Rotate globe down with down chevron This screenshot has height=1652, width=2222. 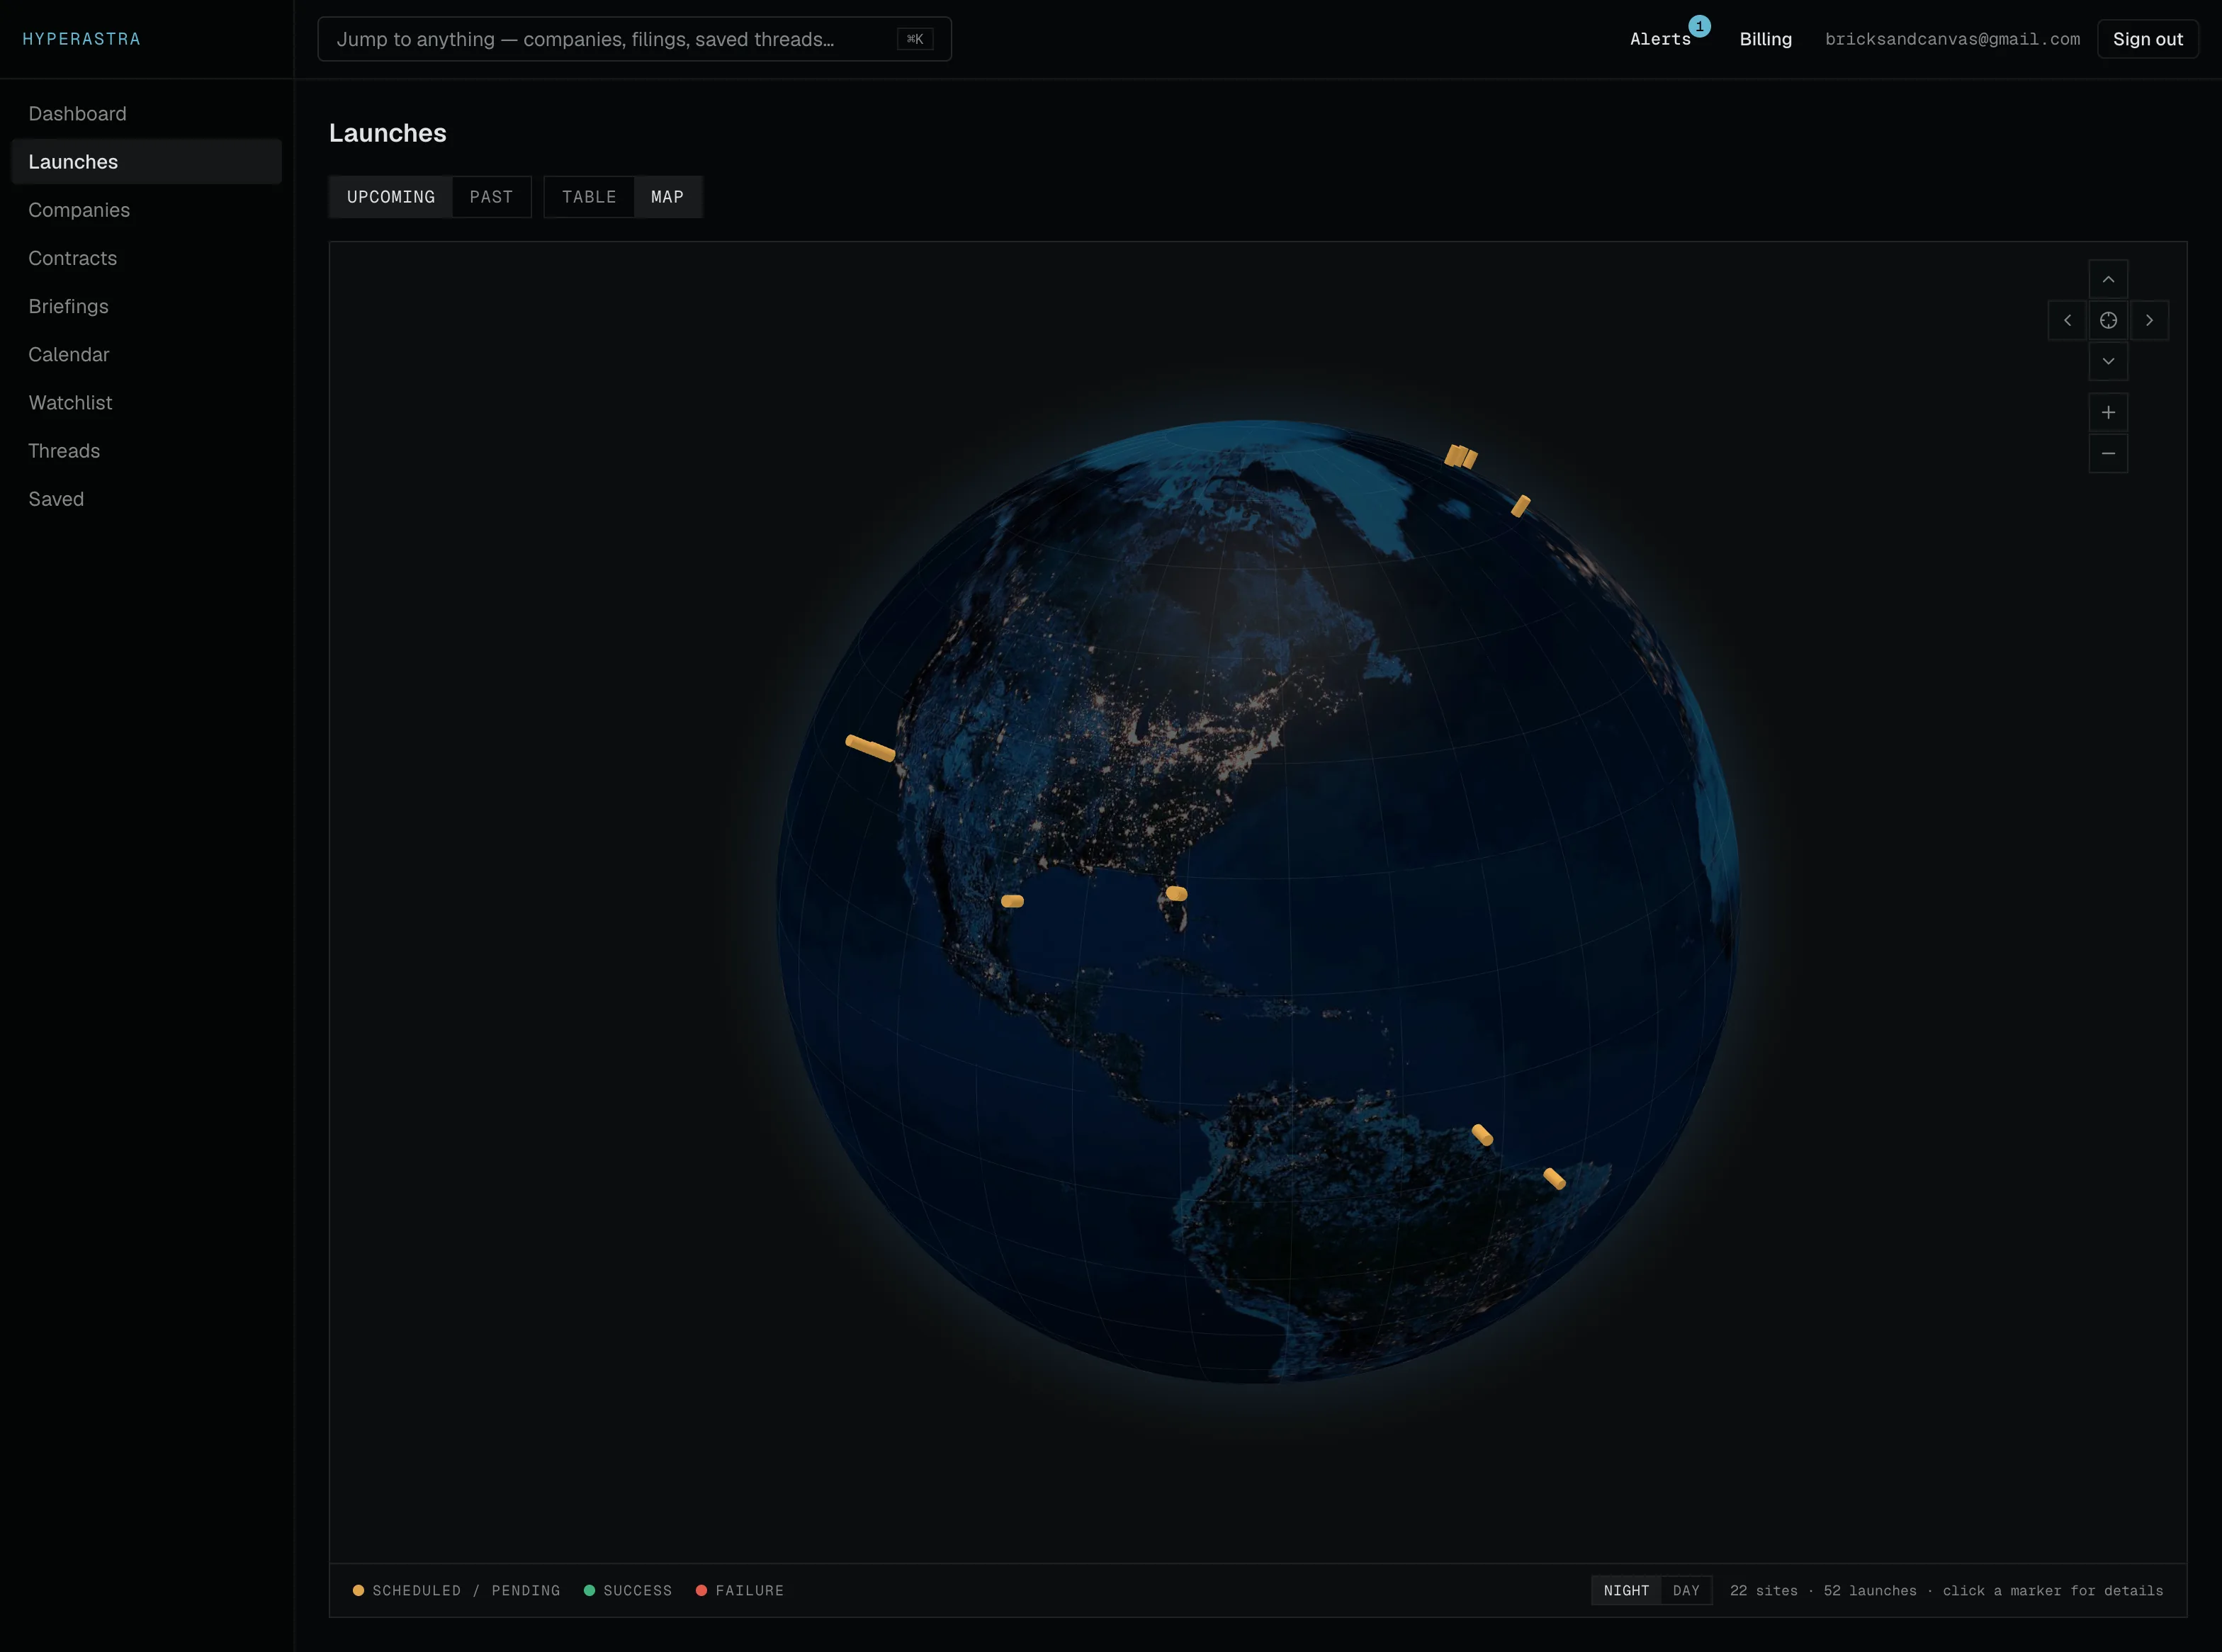(x=2108, y=361)
